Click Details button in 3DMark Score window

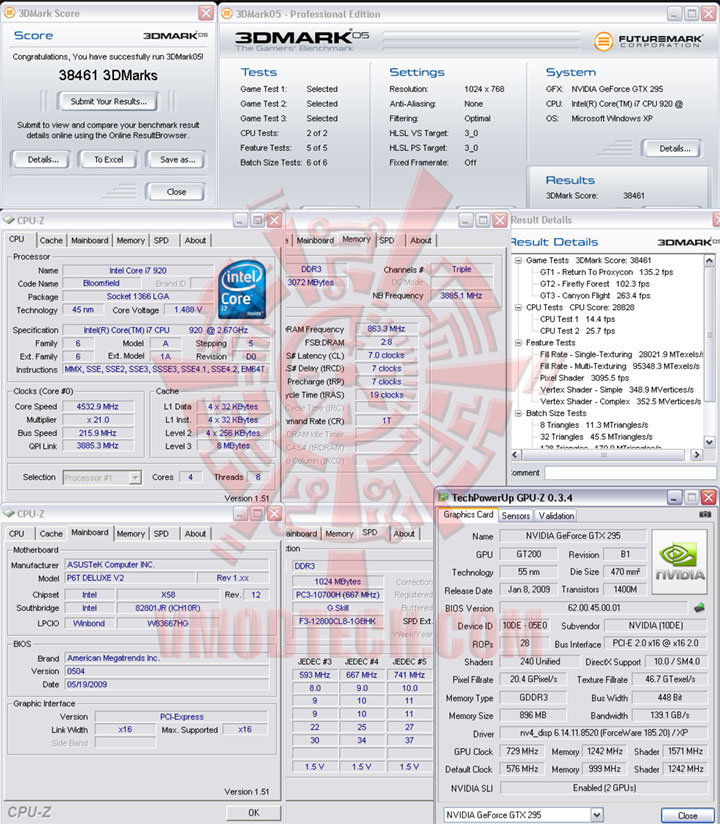(43, 160)
